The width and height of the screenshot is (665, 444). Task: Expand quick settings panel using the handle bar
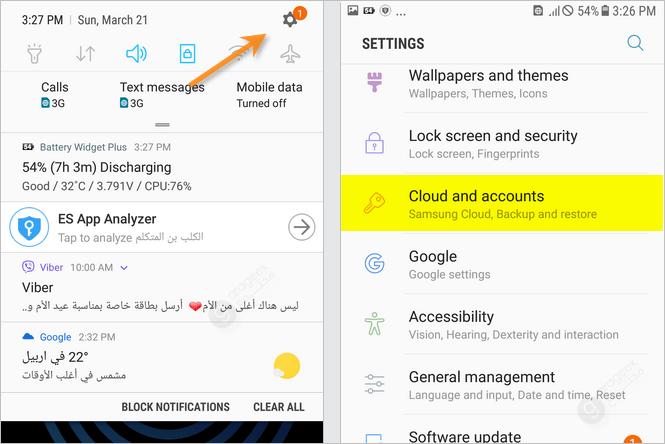click(162, 125)
